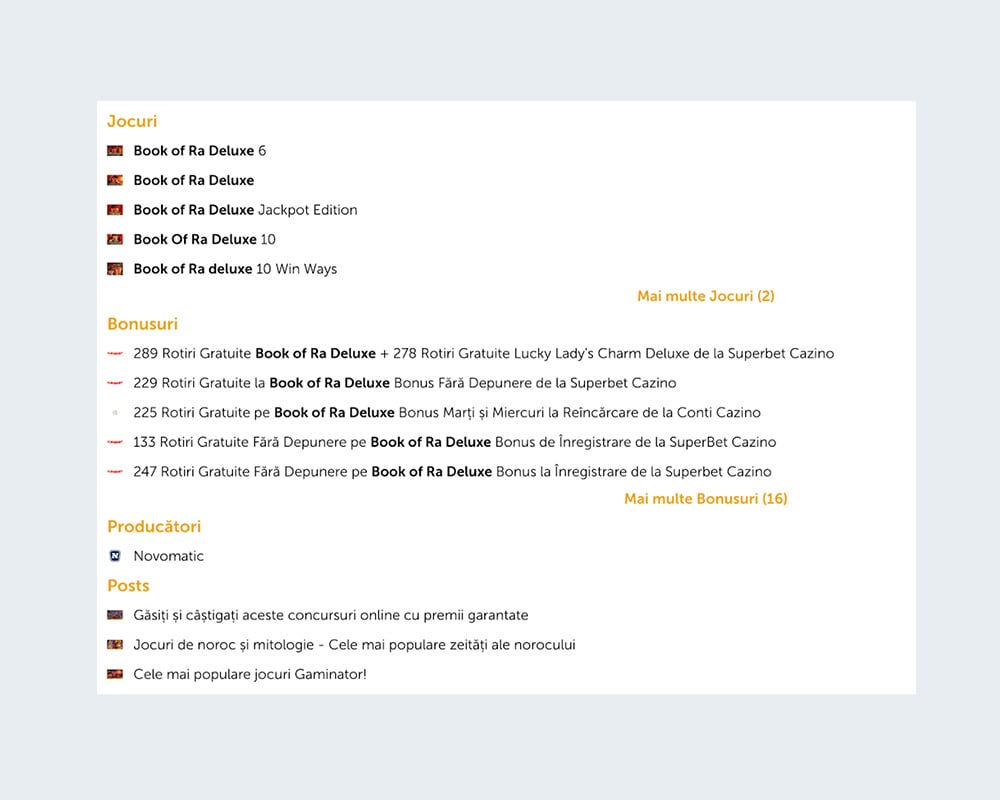
Task: Click the Book Of Ra Deluxe 10 game icon
Action: pyautogui.click(x=115, y=239)
